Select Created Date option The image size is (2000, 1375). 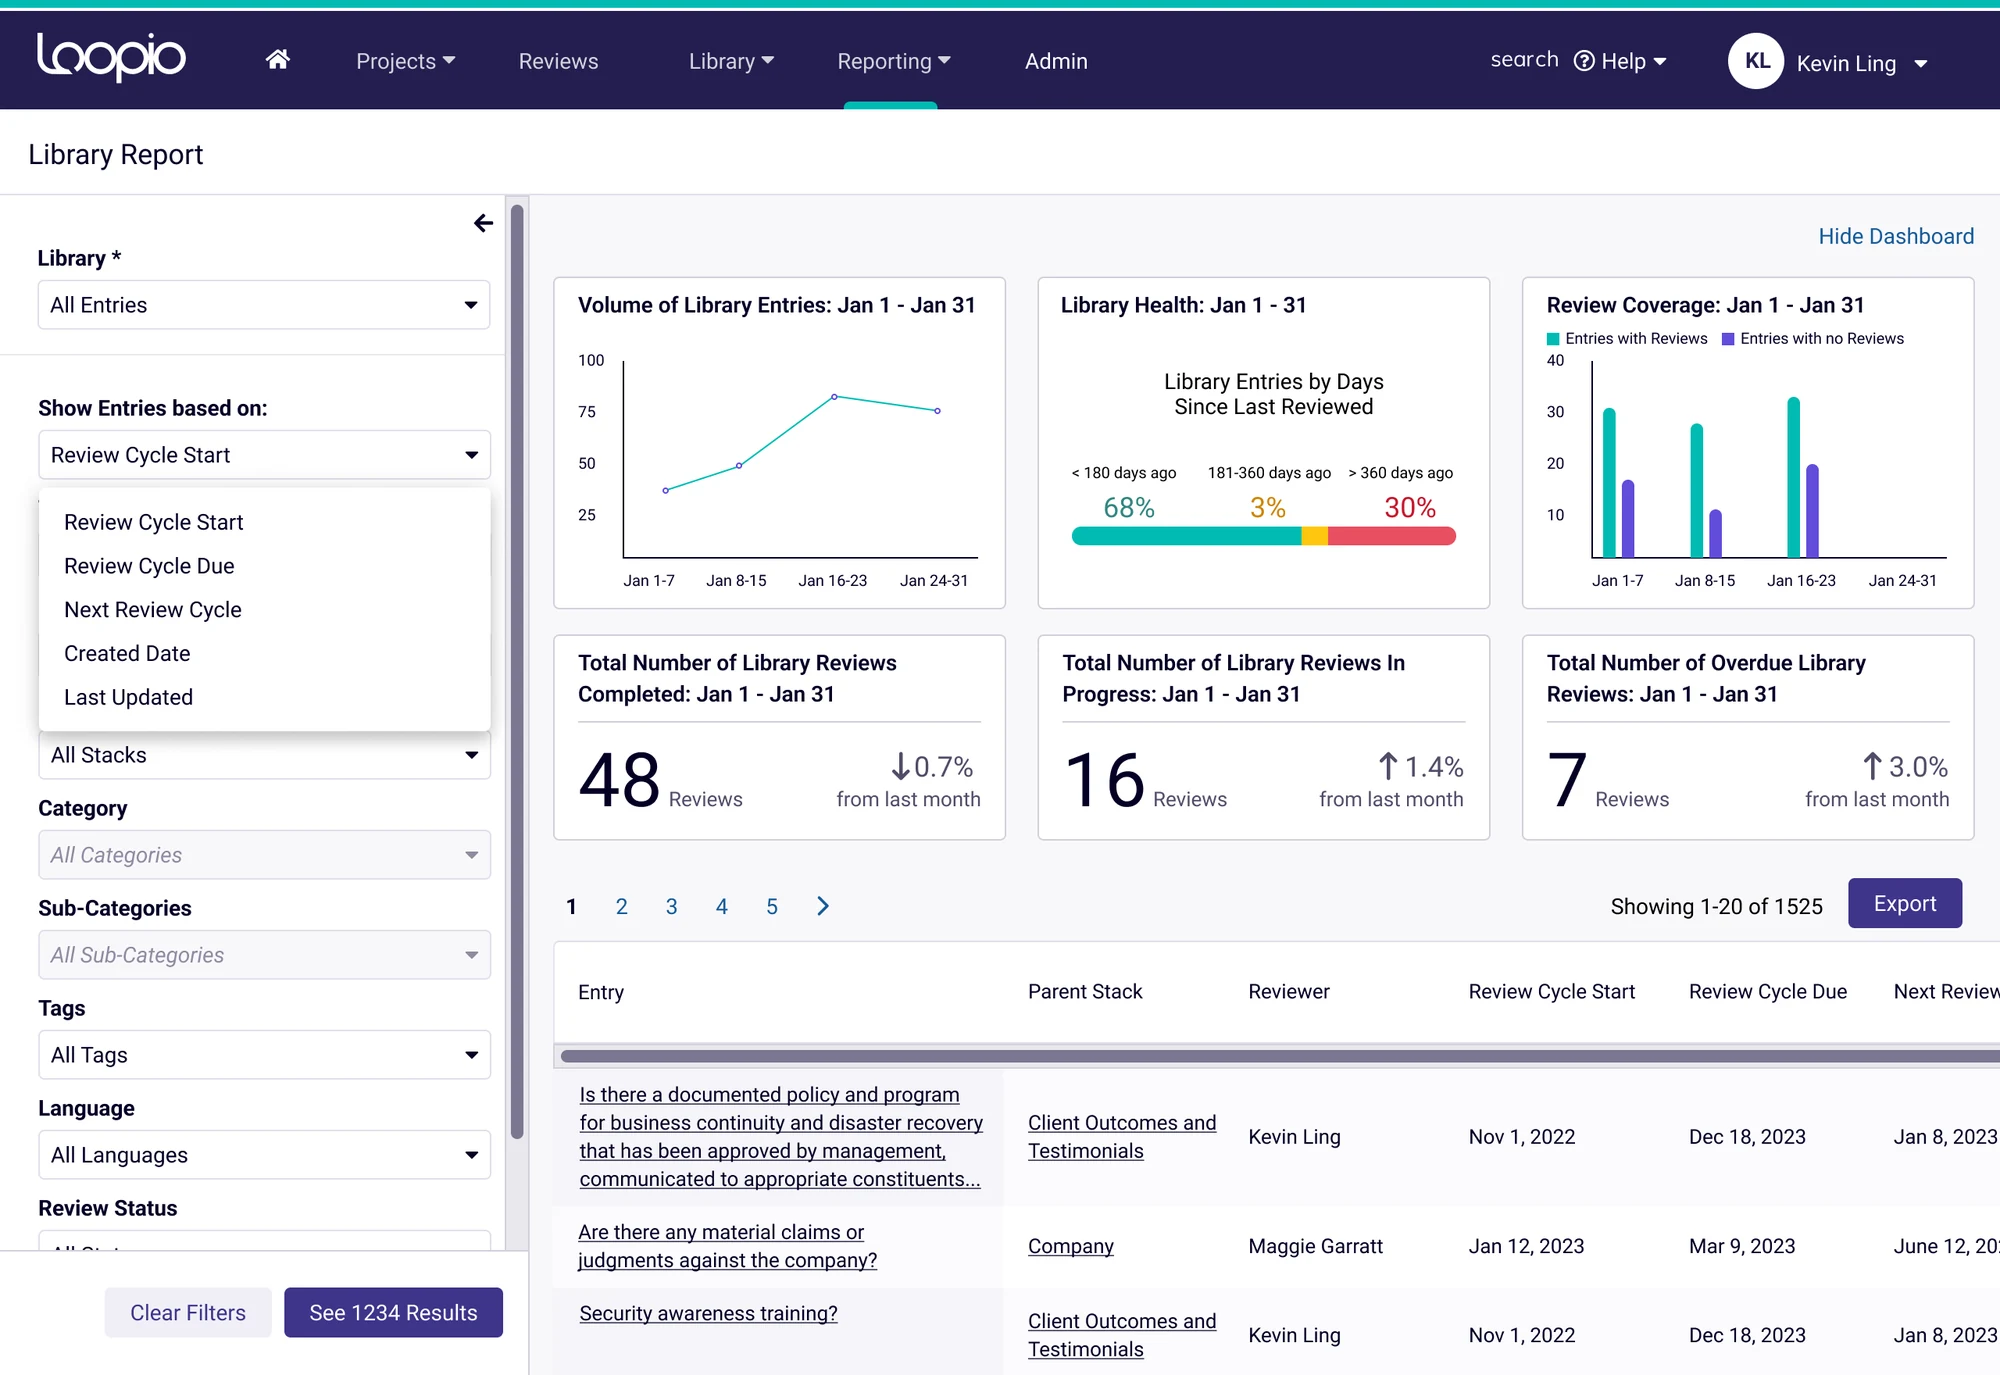tap(127, 653)
